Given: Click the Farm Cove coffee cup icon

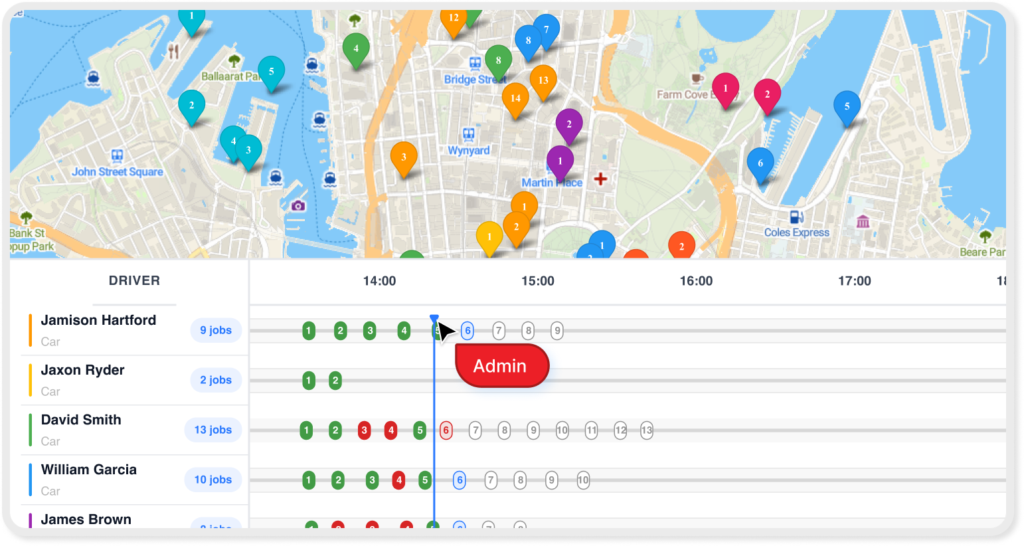Looking at the screenshot, I should (696, 78).
